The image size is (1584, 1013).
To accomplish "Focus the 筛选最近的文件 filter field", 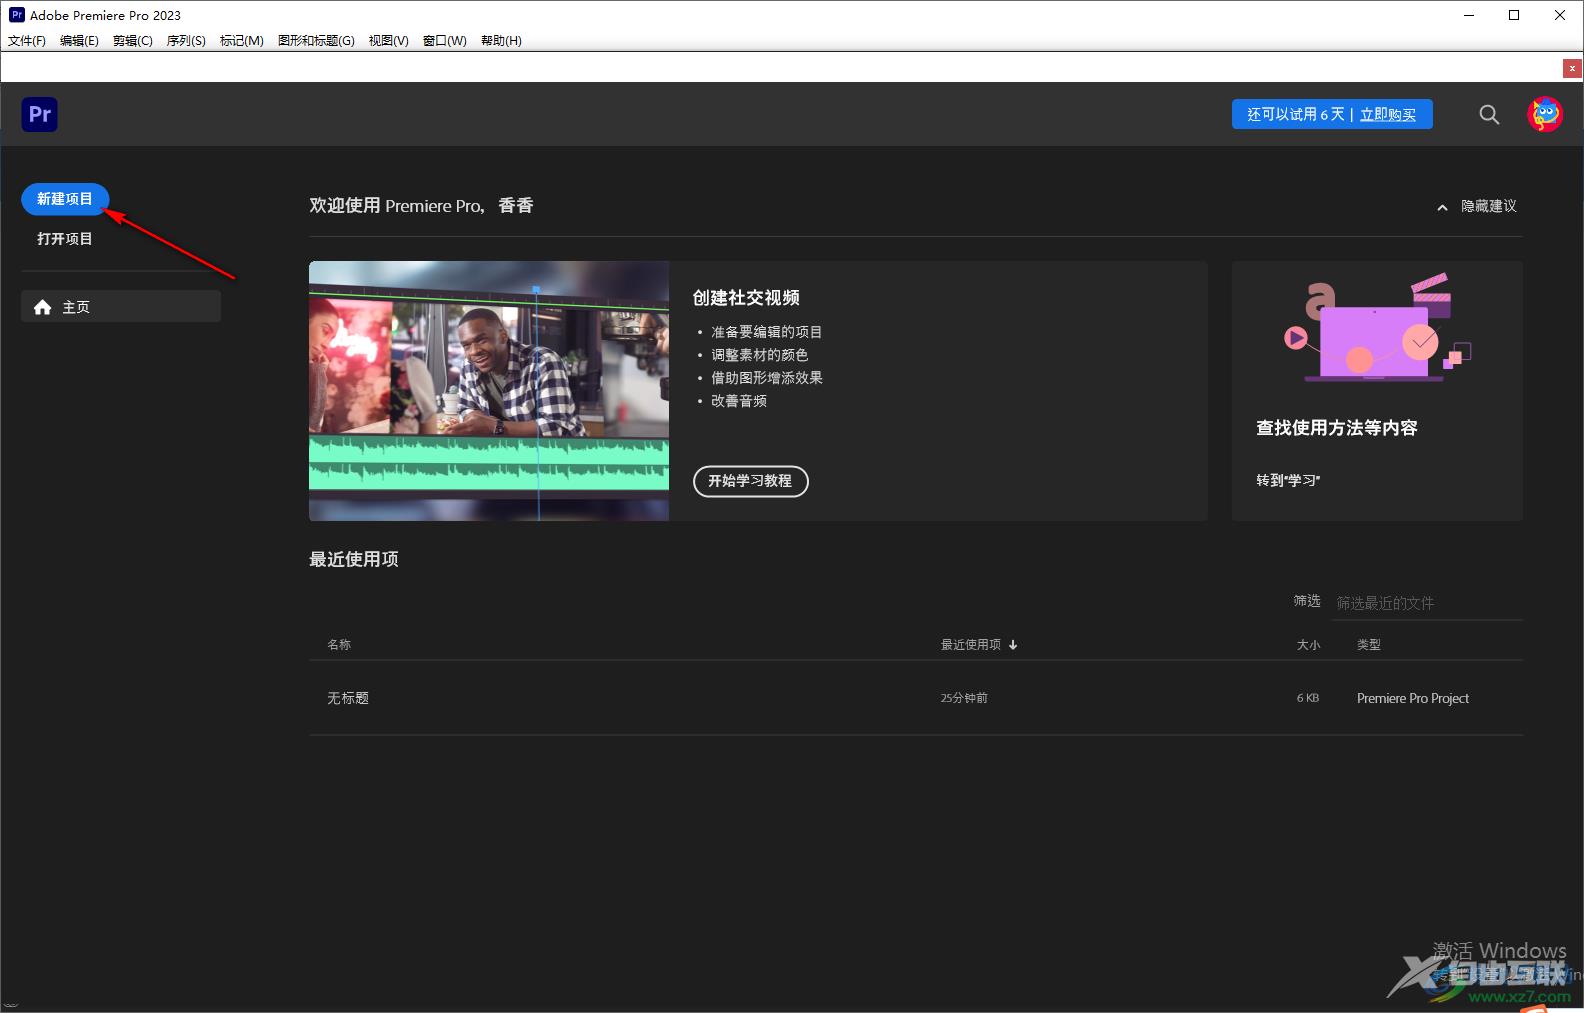I will [1428, 603].
